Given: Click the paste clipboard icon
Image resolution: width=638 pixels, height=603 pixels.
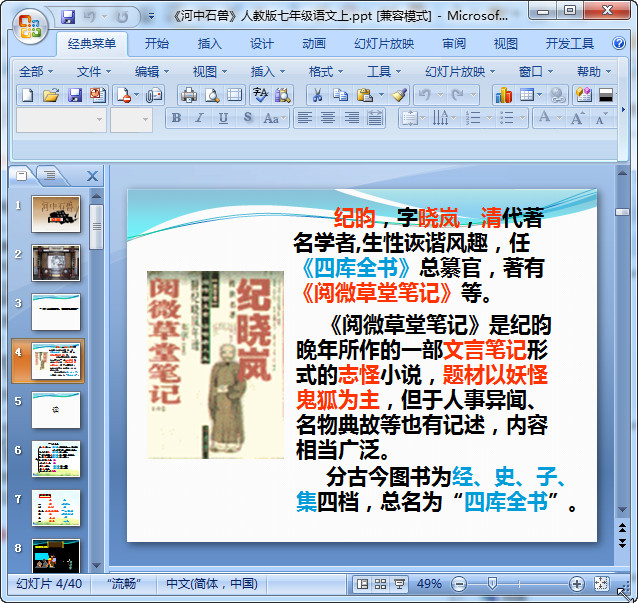Looking at the screenshot, I should tap(365, 95).
